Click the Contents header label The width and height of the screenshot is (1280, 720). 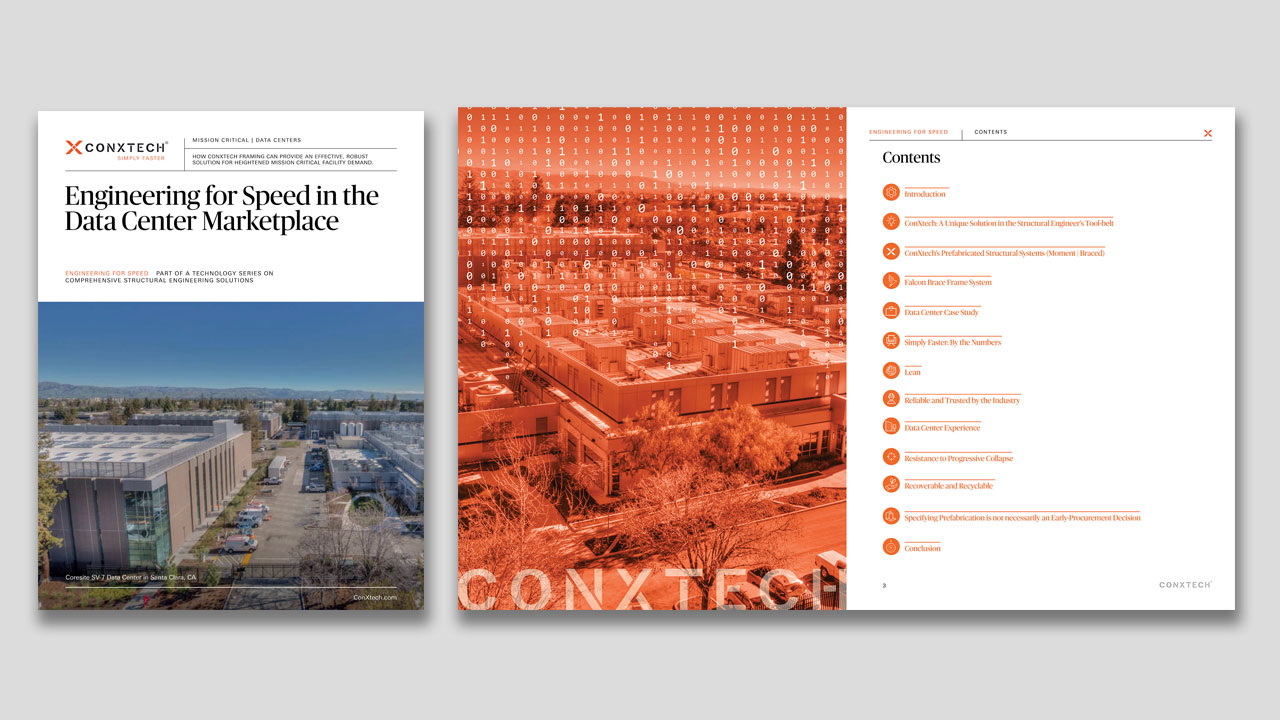990,132
